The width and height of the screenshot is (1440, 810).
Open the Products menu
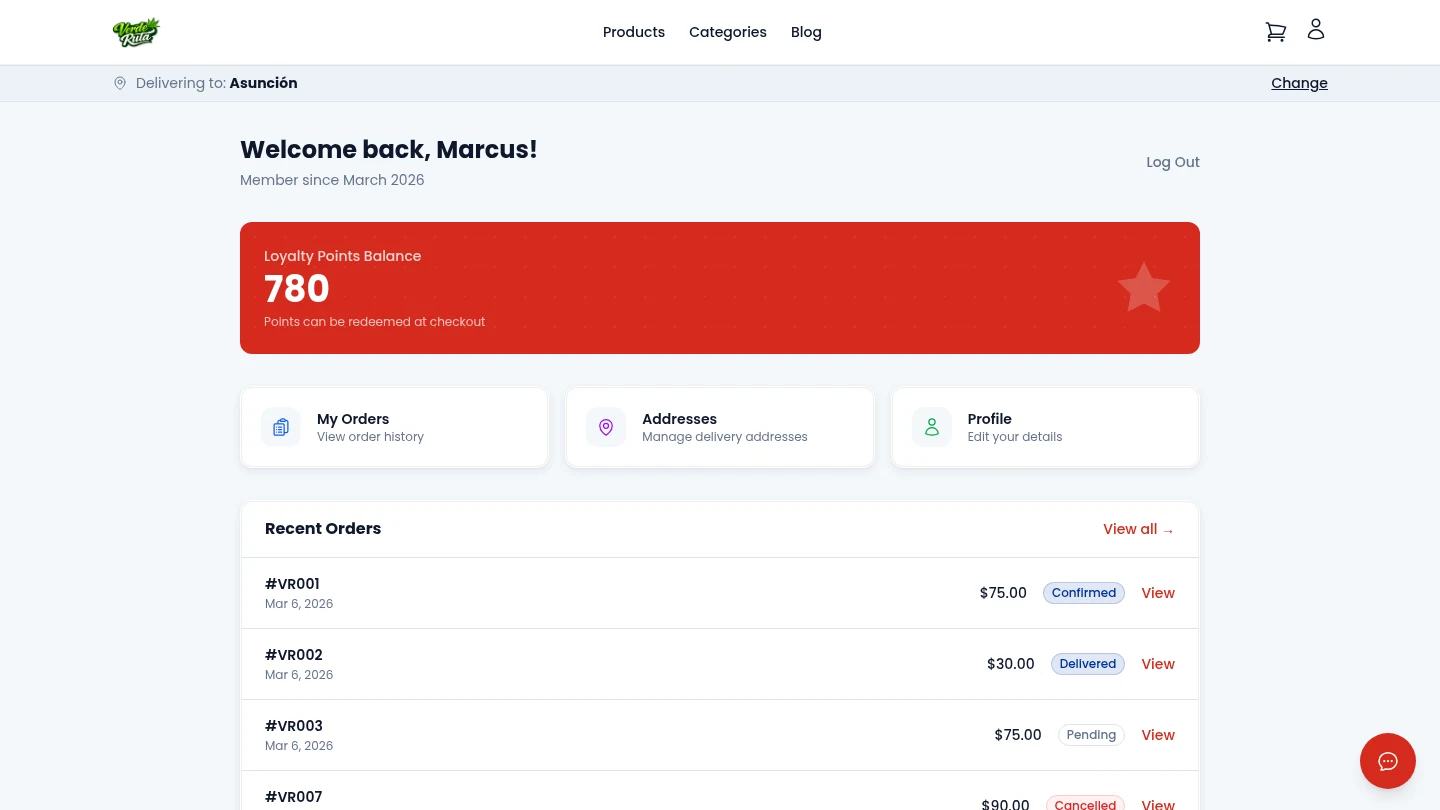[634, 32]
